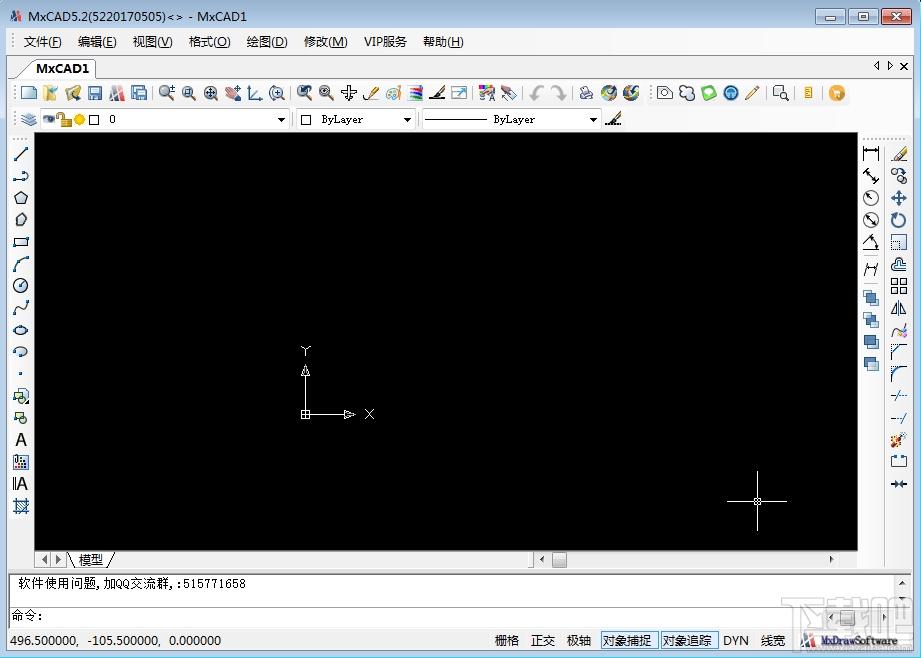Select the 模型 model tab

click(90, 560)
